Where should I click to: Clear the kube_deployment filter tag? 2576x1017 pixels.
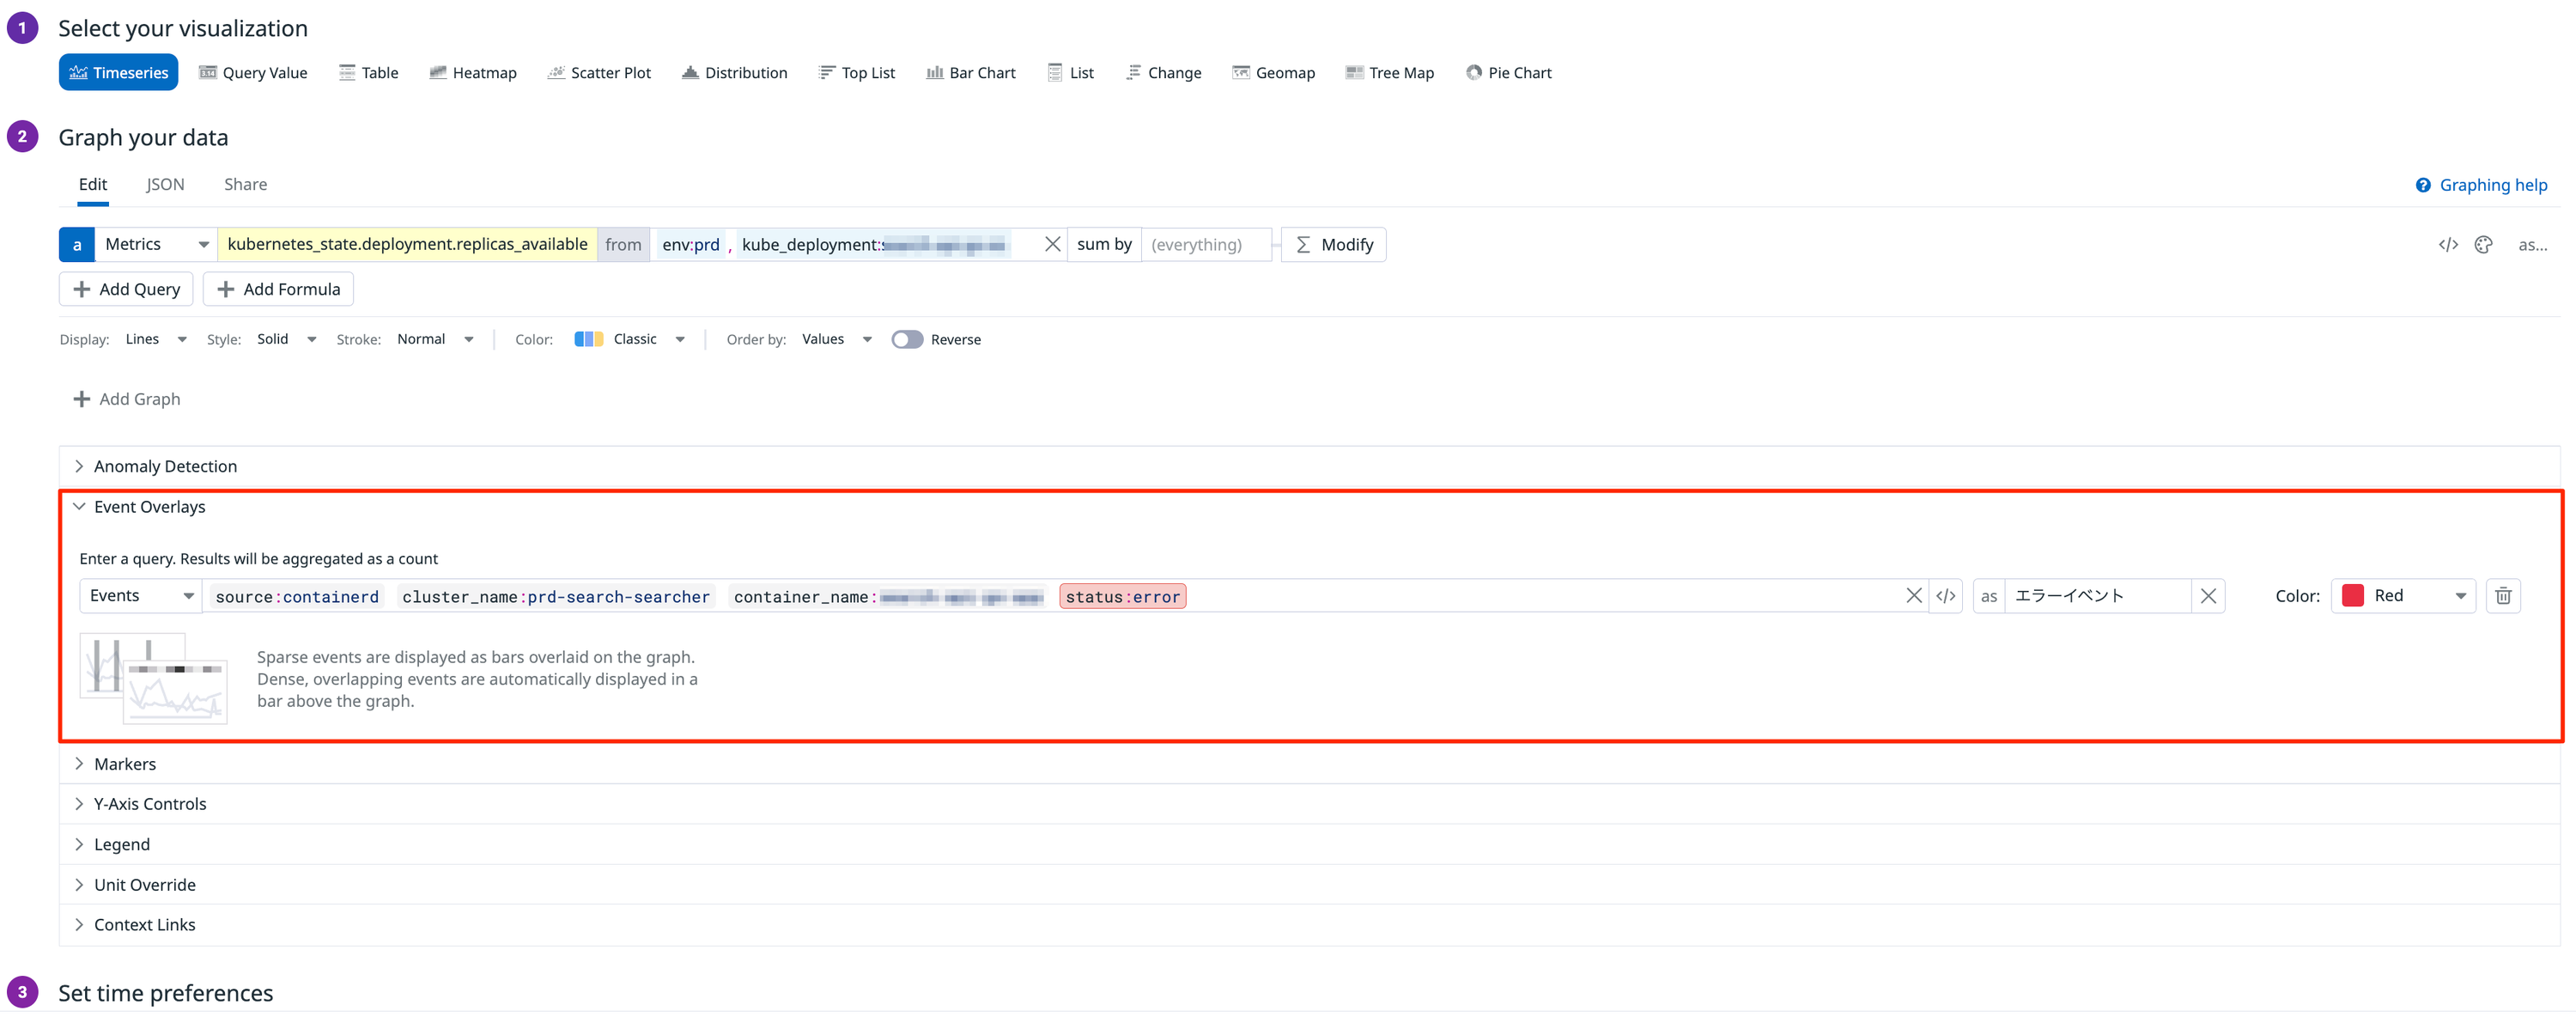[x=1052, y=243]
